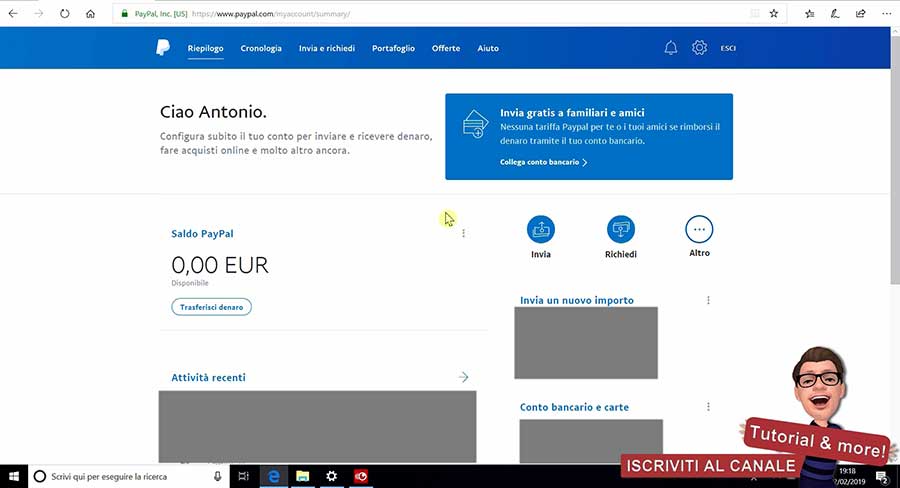This screenshot has width=900, height=488.
Task: Go to browser home page
Action: pos(90,13)
